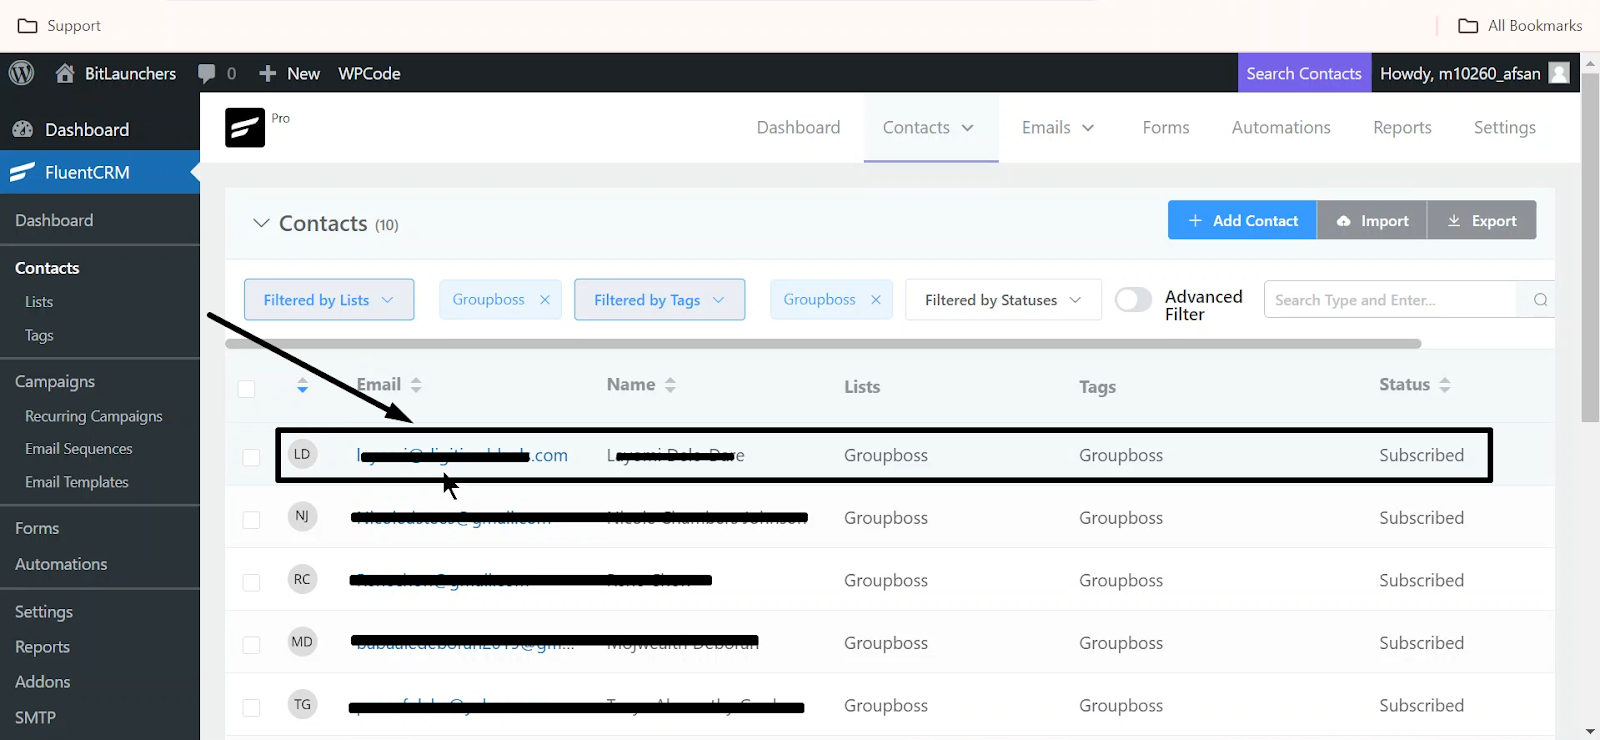Open the comments bubble icon
Screen dimensions: 1600x740
[x=207, y=73]
